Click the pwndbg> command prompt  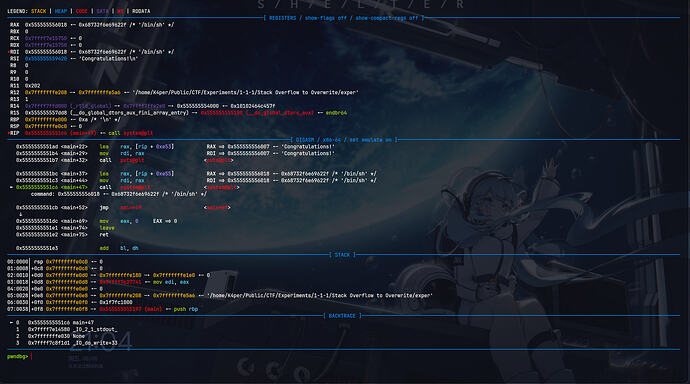[x=18, y=356]
